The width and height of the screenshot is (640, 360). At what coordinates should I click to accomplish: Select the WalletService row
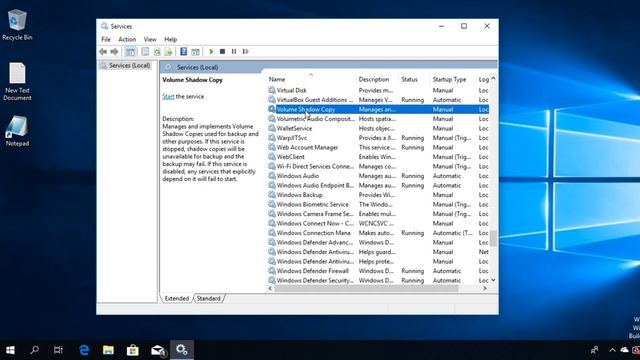378,128
